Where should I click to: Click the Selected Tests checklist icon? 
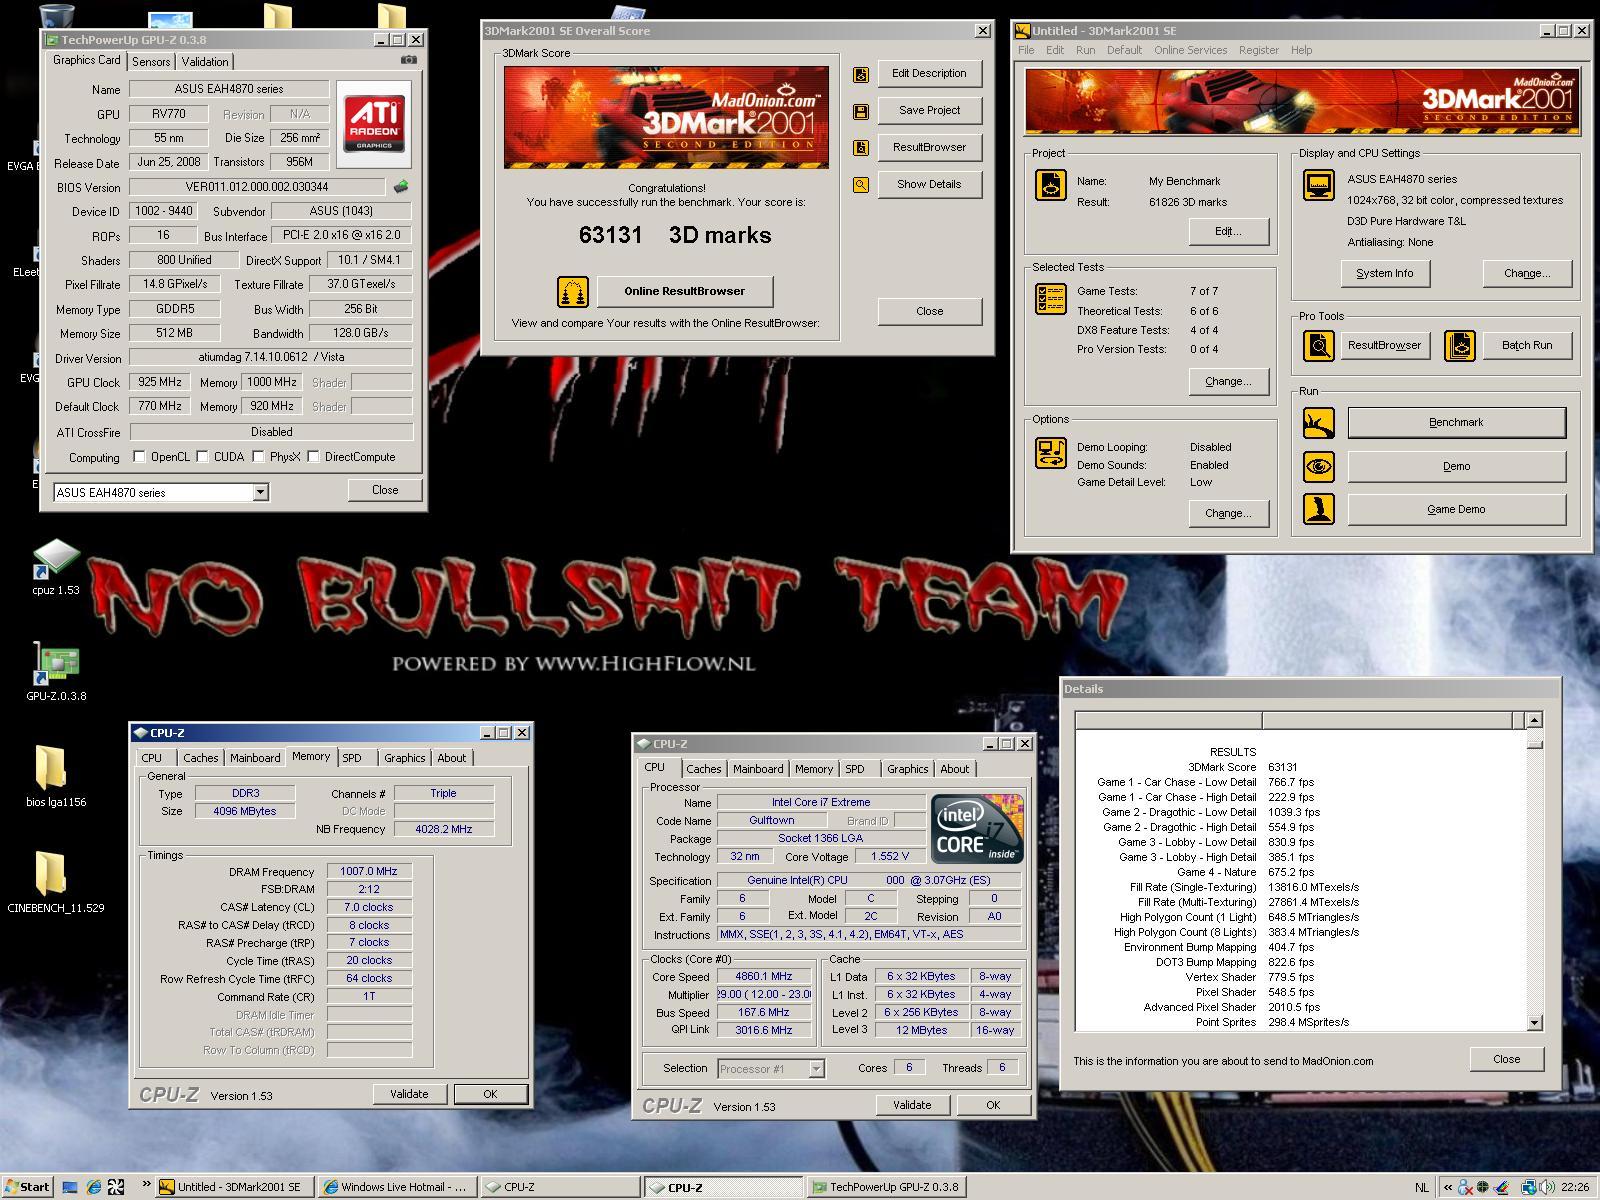point(1050,299)
